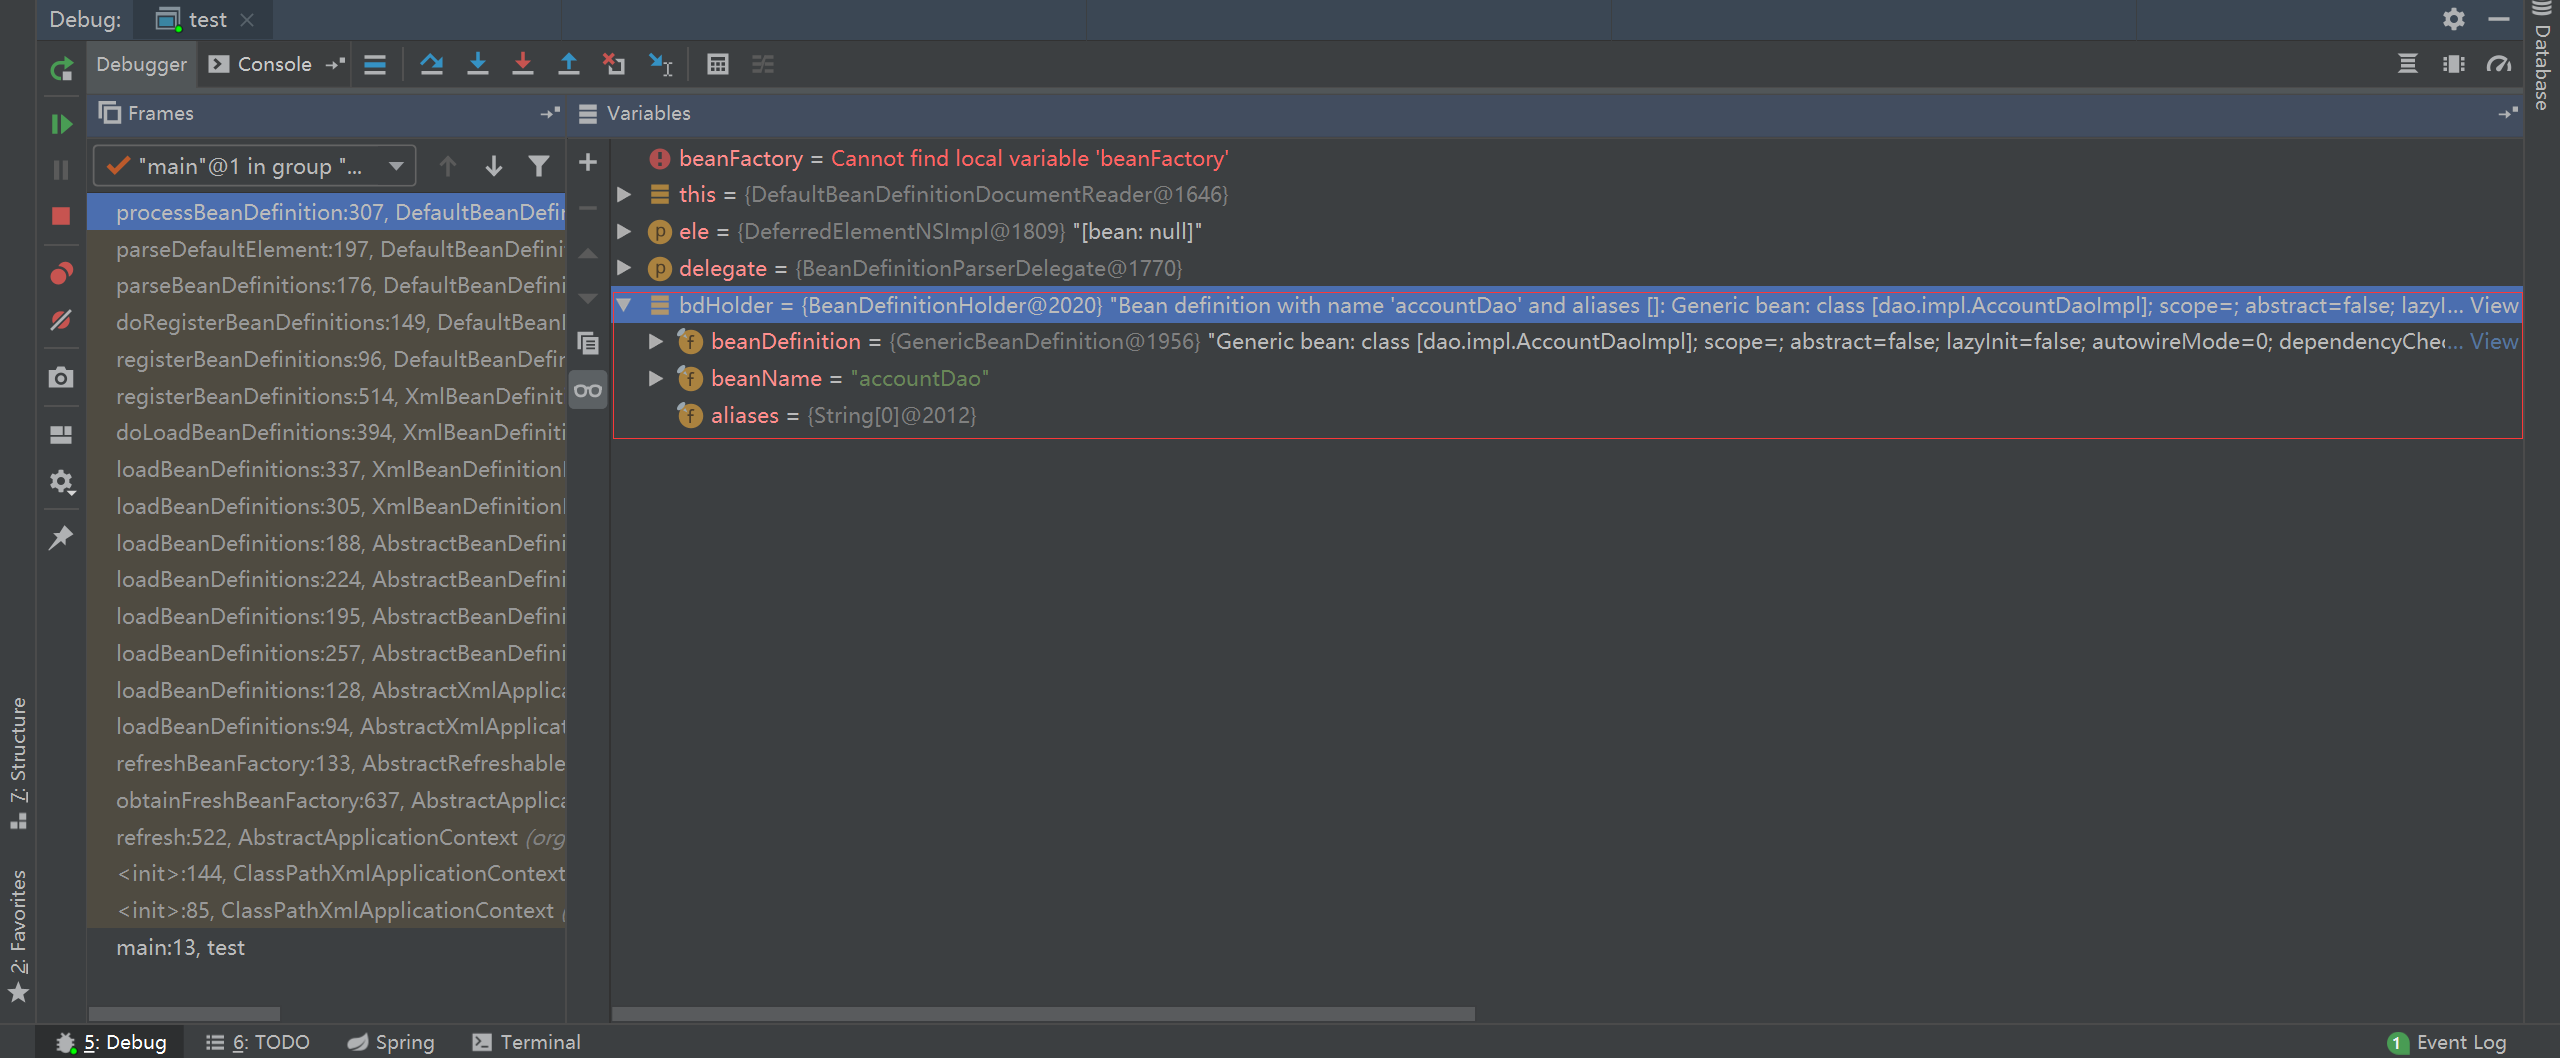Click View link on bdHolder row
2560x1058 pixels.
click(x=2493, y=305)
